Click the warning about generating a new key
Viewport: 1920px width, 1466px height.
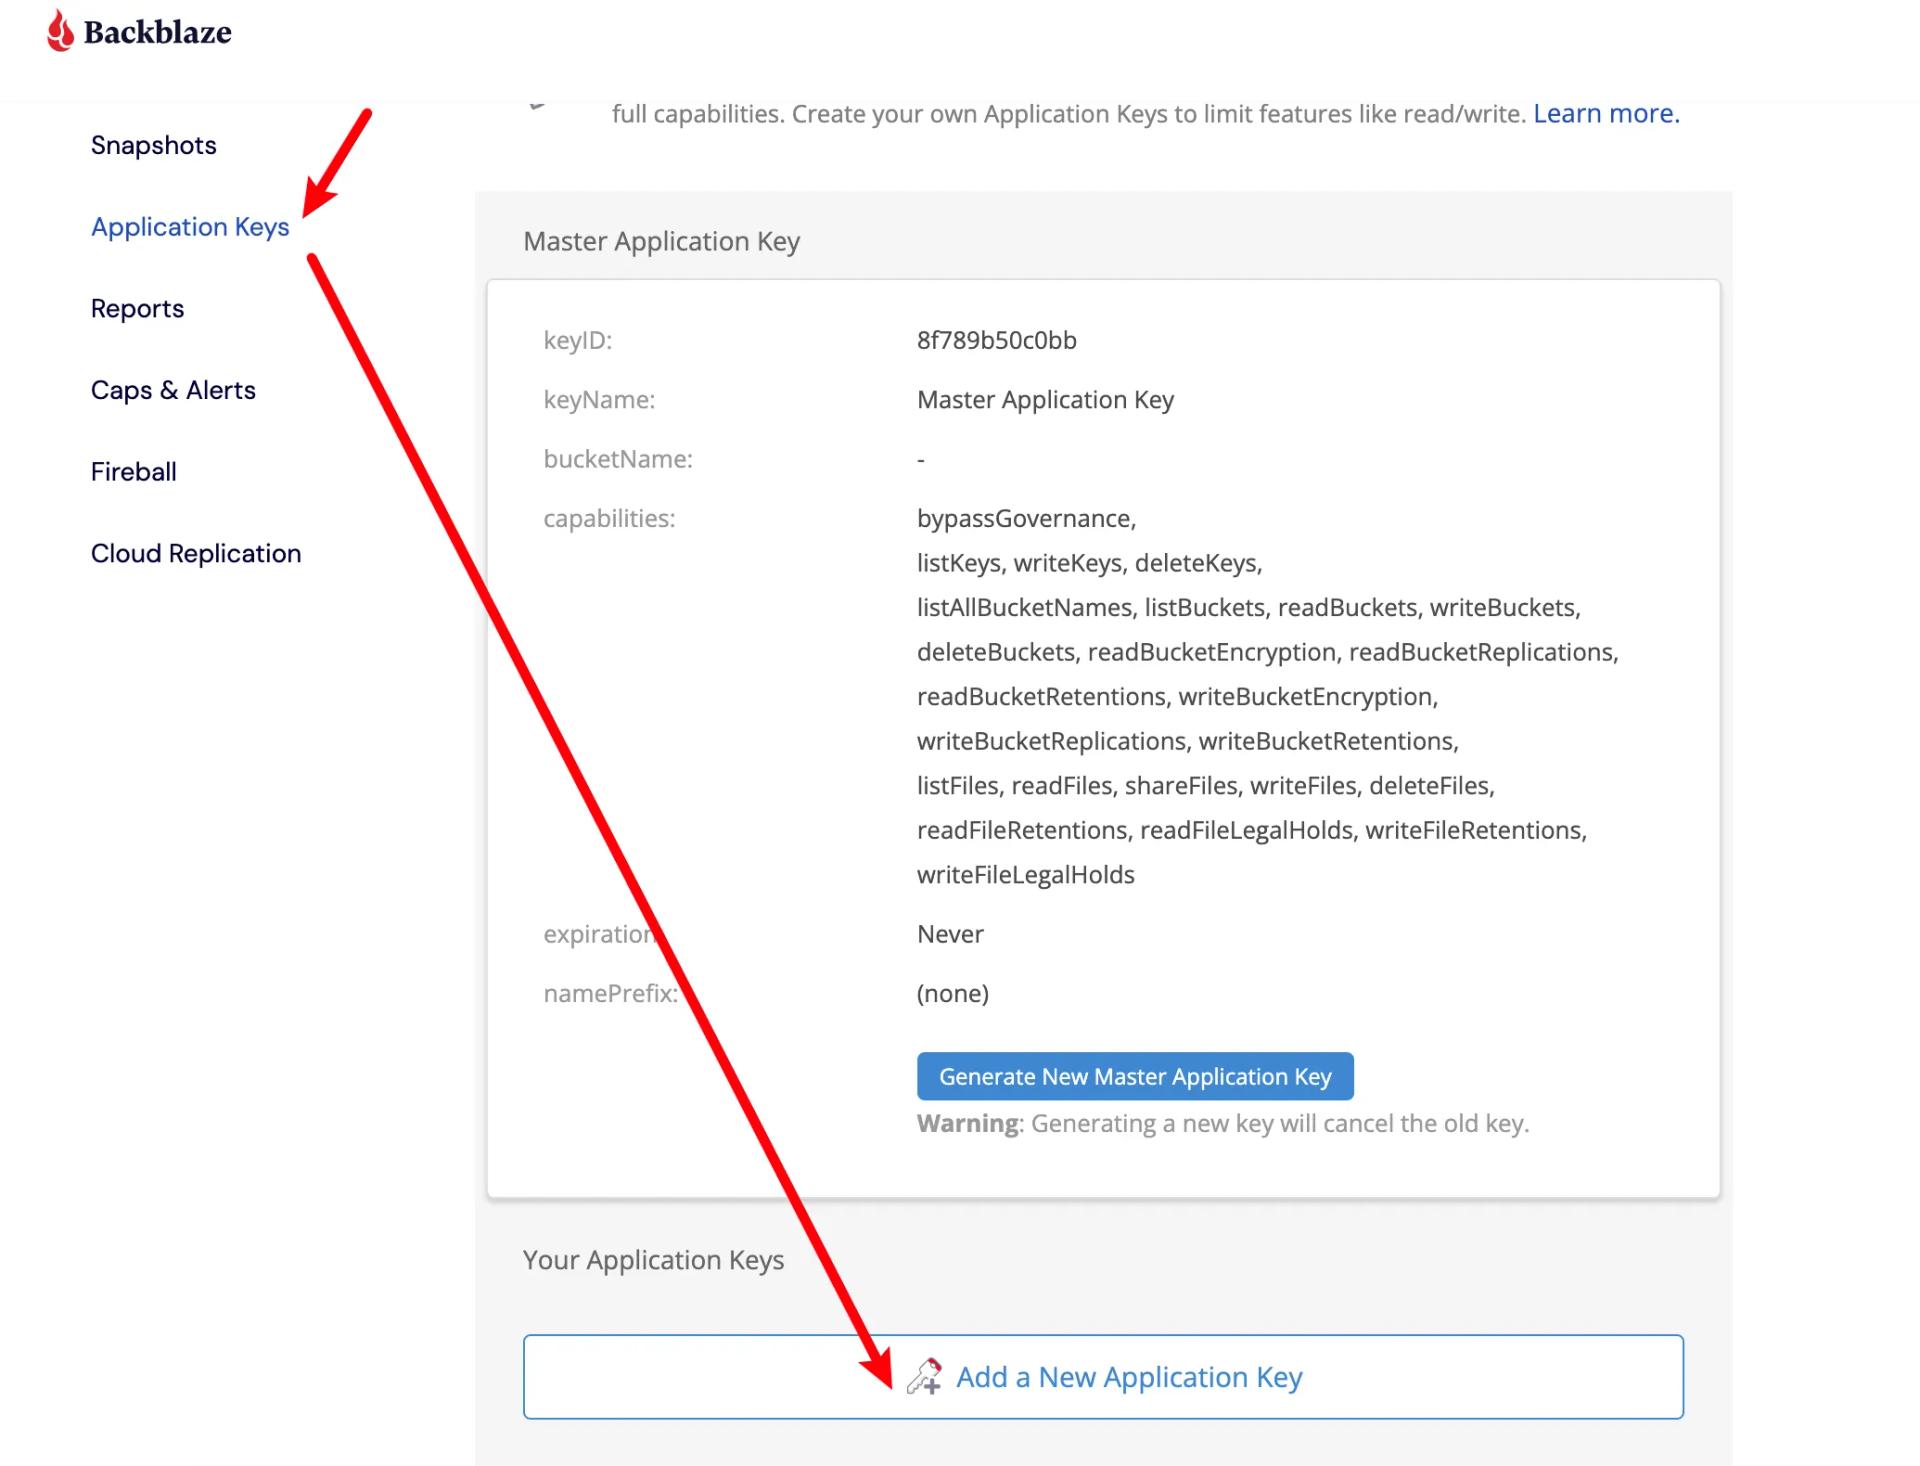click(1223, 1124)
